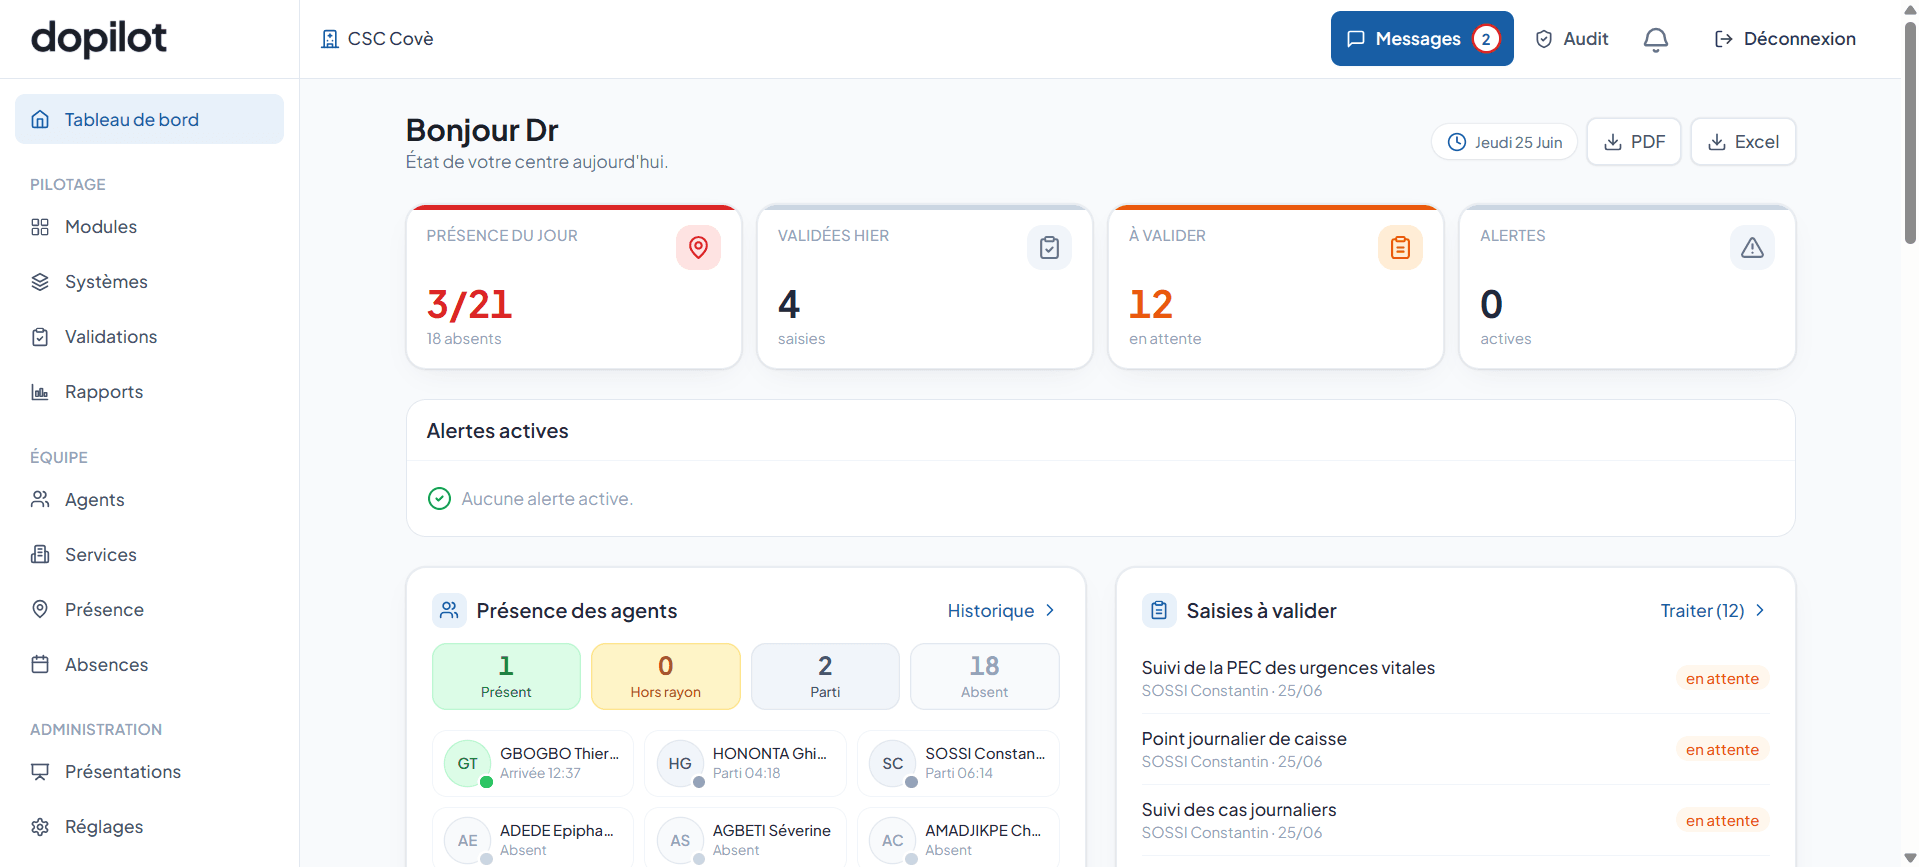This screenshot has width=1919, height=867.
Task: Open Historique via its chevron arrow
Action: (x=1050, y=610)
